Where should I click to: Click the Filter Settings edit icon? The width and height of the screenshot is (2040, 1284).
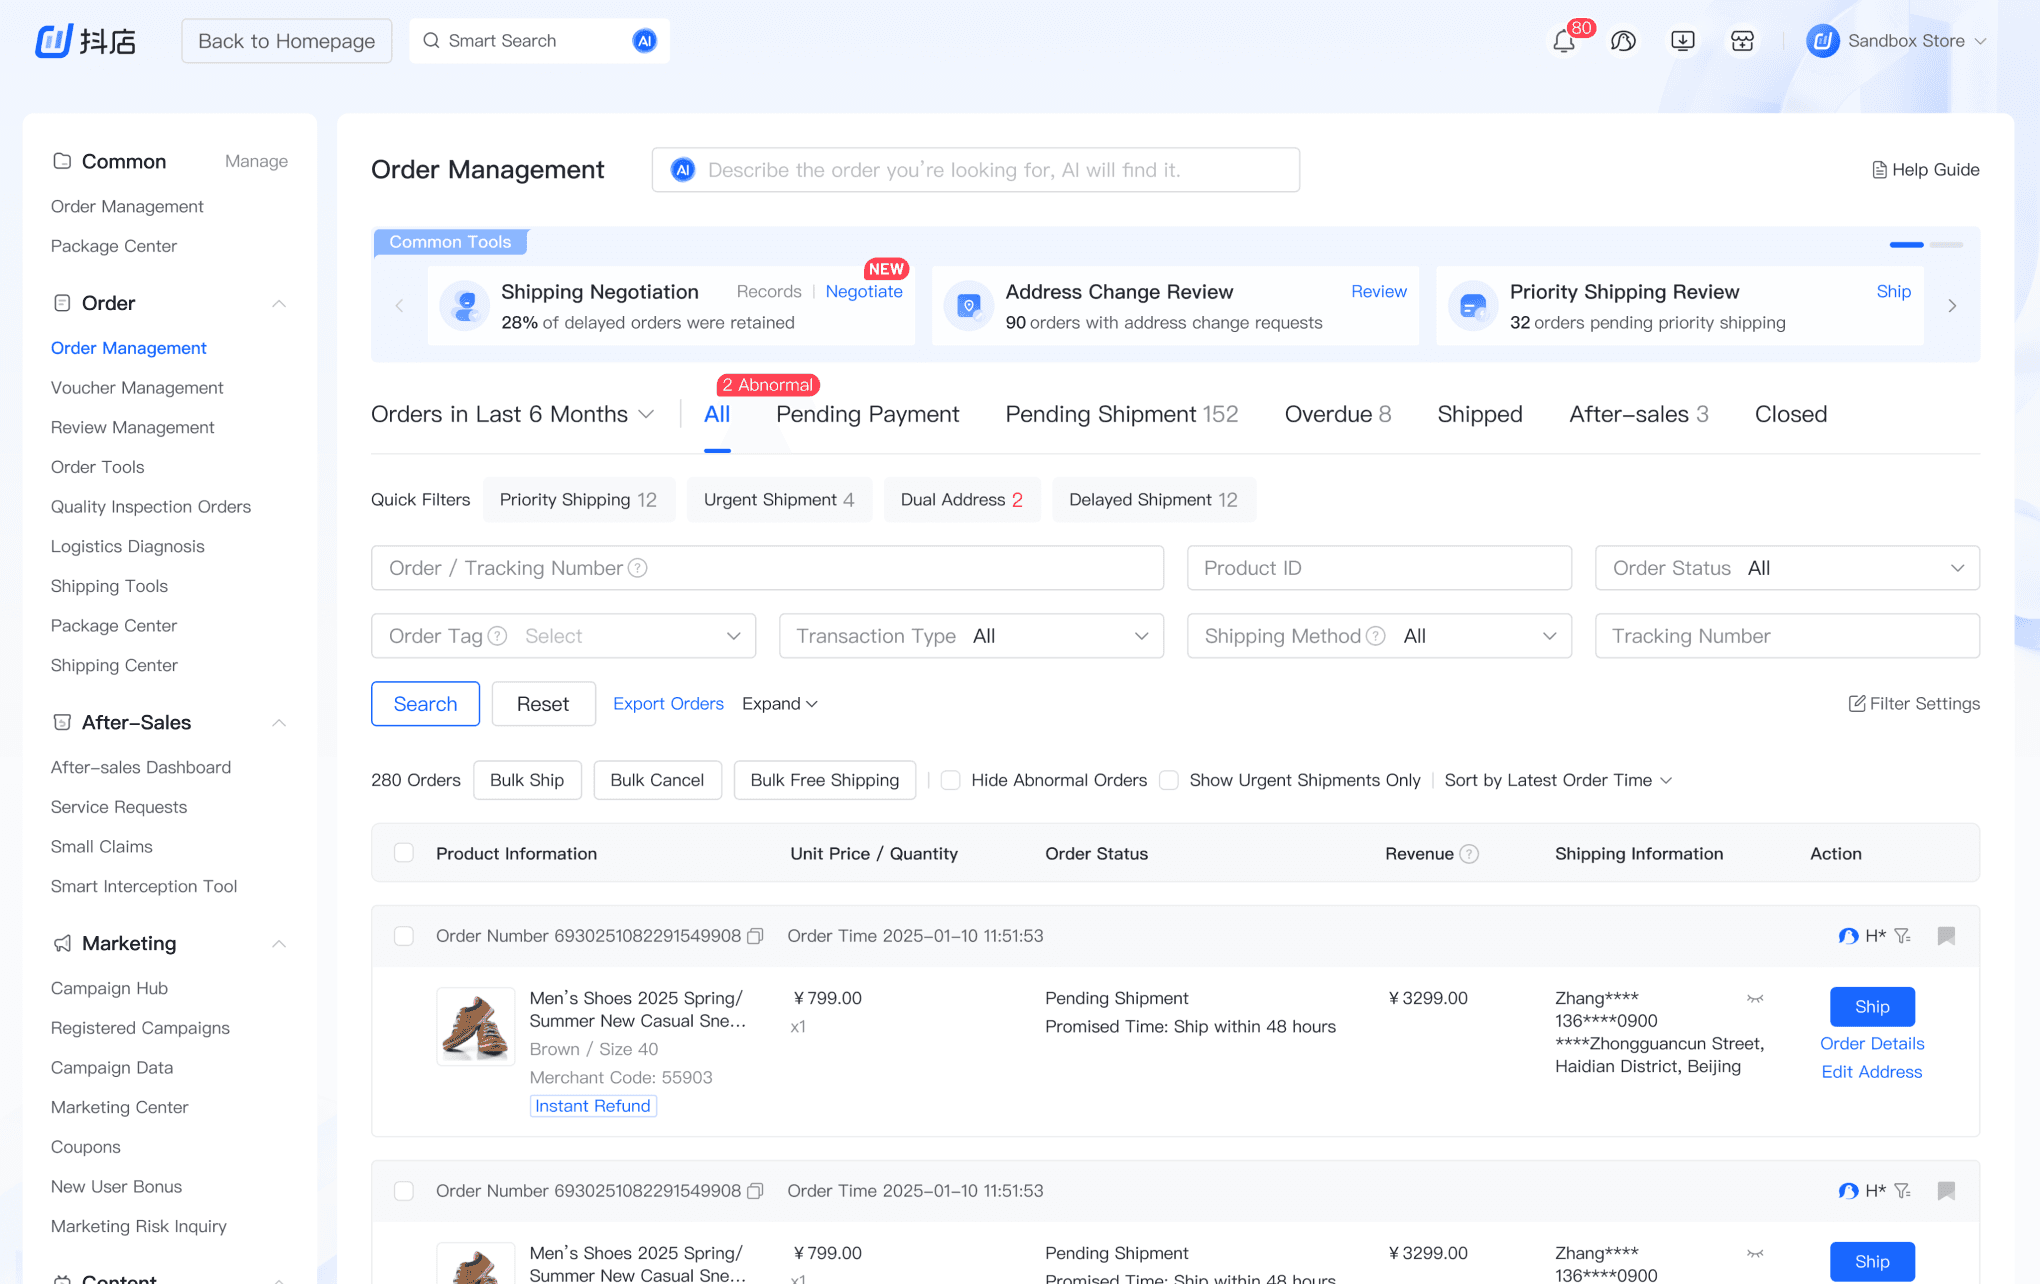click(1857, 704)
